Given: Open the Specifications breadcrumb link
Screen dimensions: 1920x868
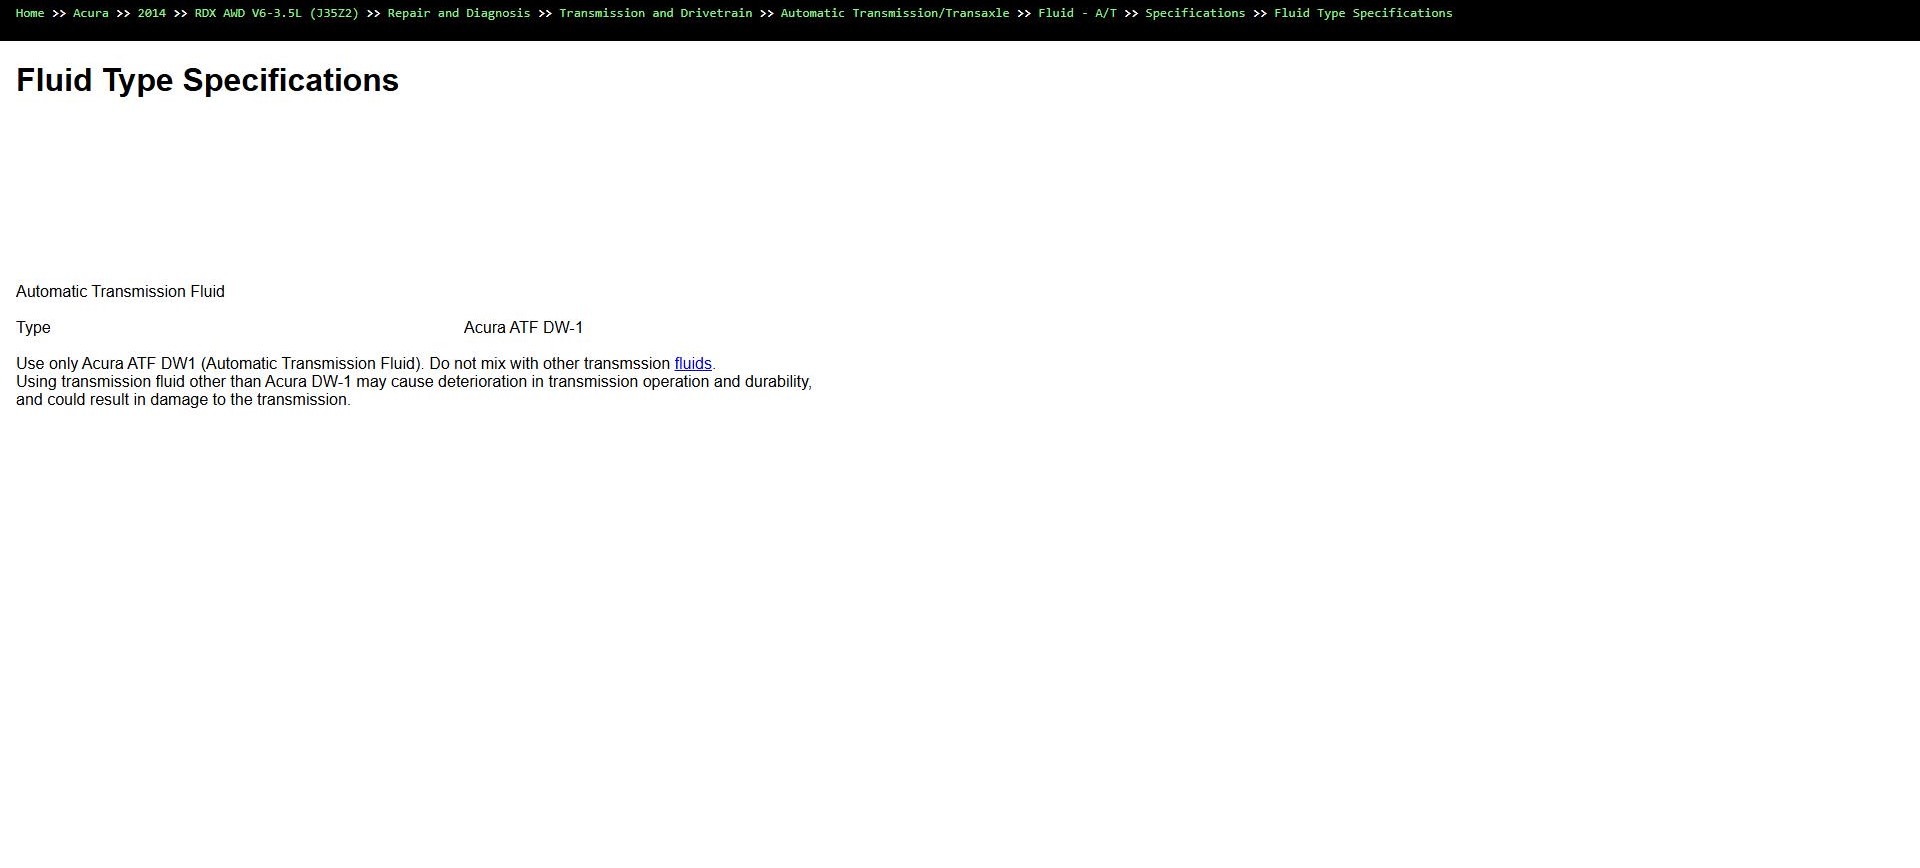Looking at the screenshot, I should [1195, 13].
